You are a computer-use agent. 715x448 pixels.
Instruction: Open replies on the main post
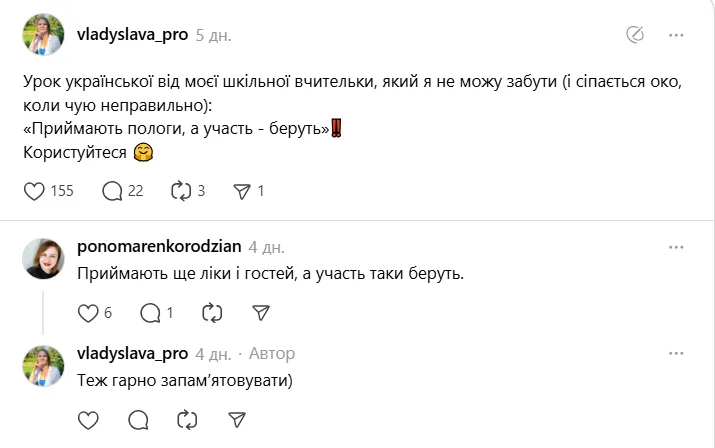coord(113,191)
